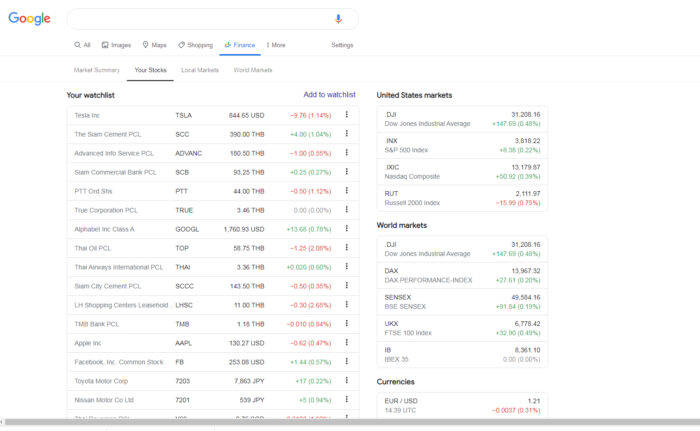Click the microphone voice search icon
The image size is (700, 431).
(338, 19)
